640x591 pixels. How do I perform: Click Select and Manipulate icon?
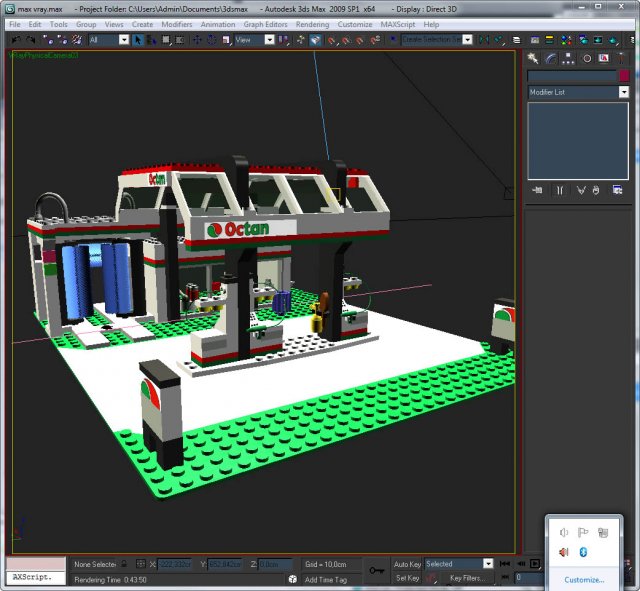point(301,40)
